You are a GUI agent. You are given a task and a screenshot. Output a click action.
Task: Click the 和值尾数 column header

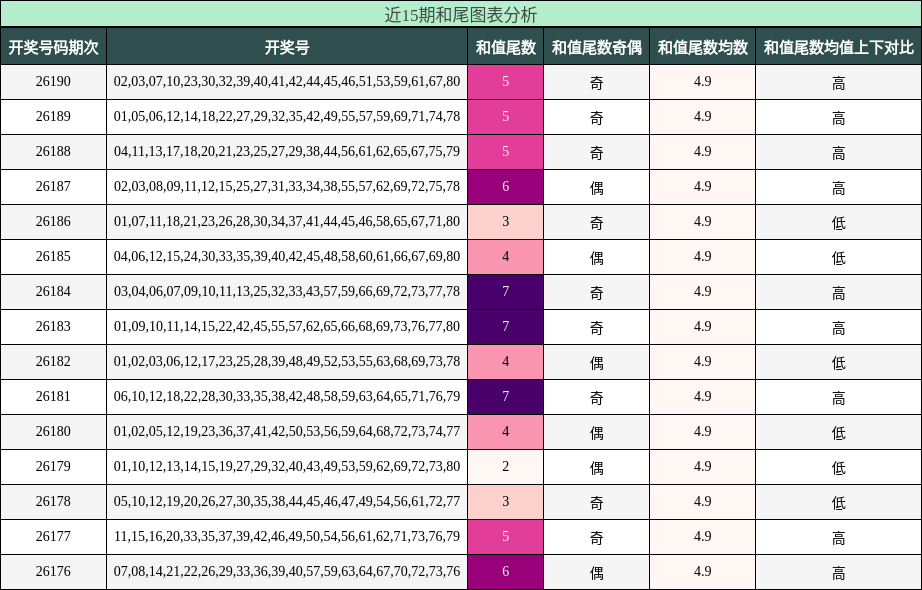pos(506,46)
